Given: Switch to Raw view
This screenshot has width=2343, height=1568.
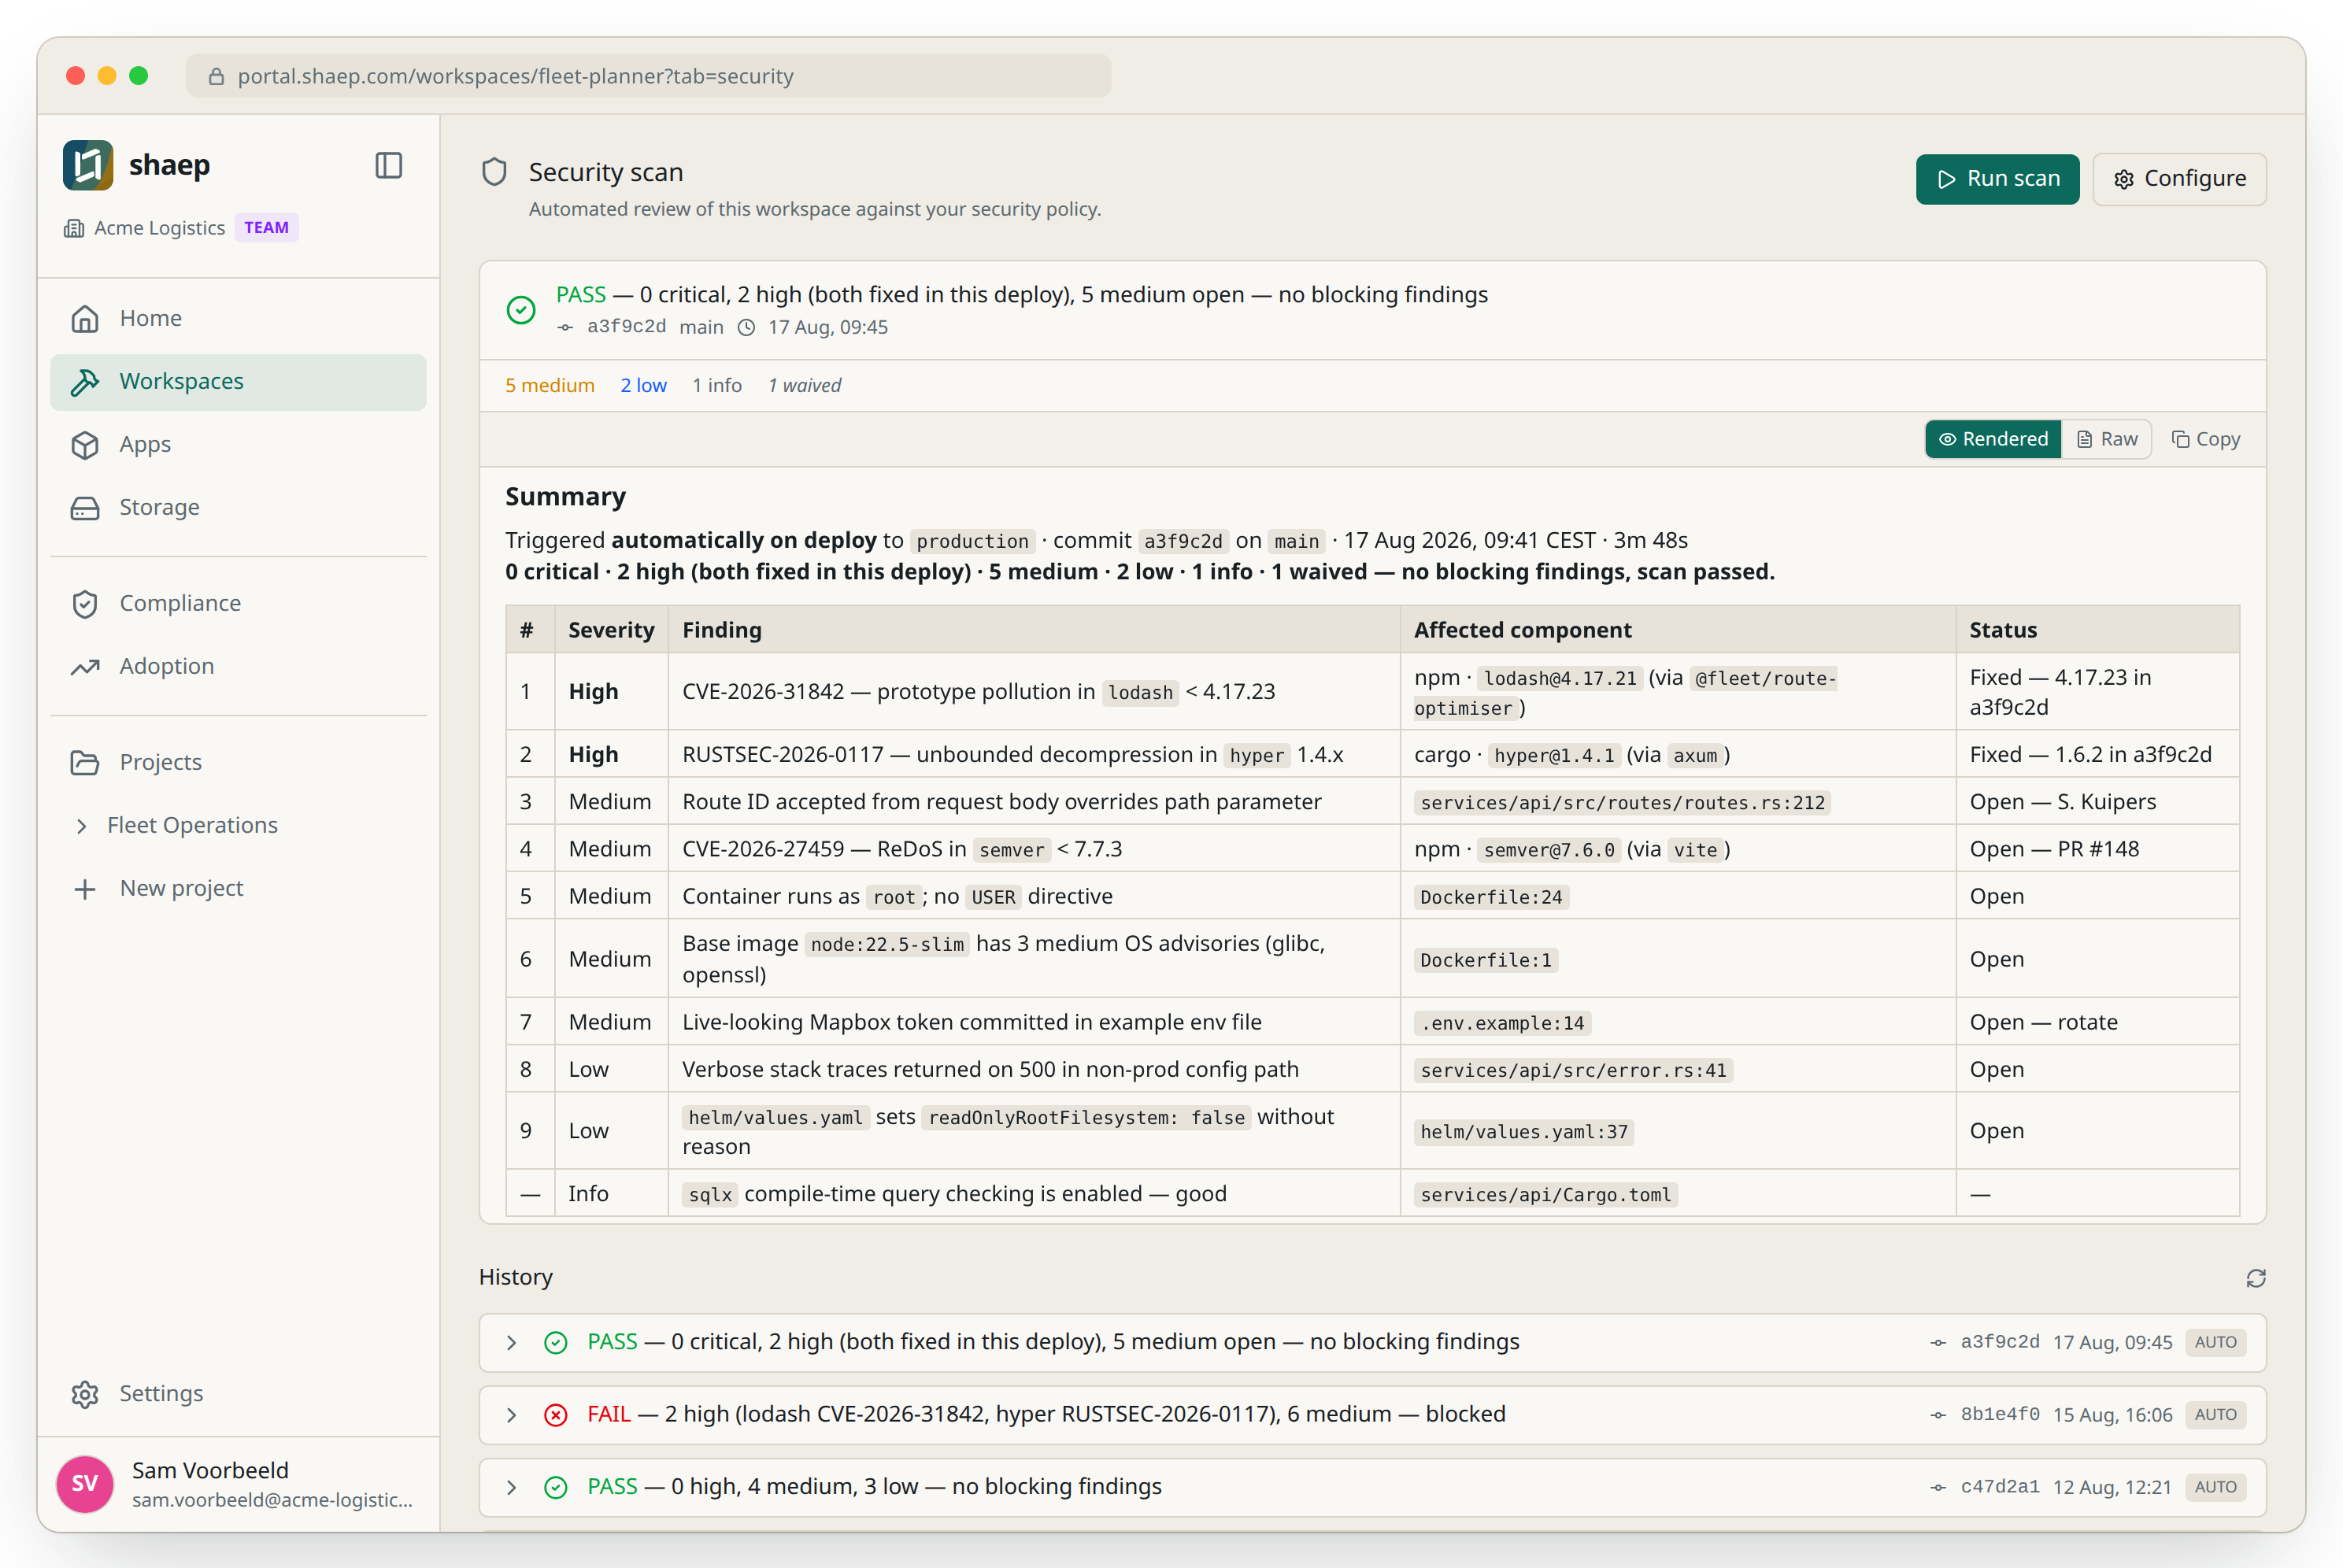Looking at the screenshot, I should (2106, 439).
